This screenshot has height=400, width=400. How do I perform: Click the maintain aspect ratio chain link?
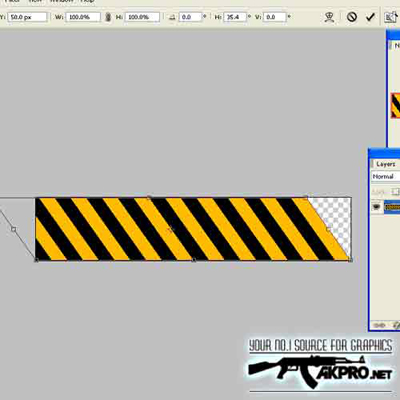tap(108, 17)
